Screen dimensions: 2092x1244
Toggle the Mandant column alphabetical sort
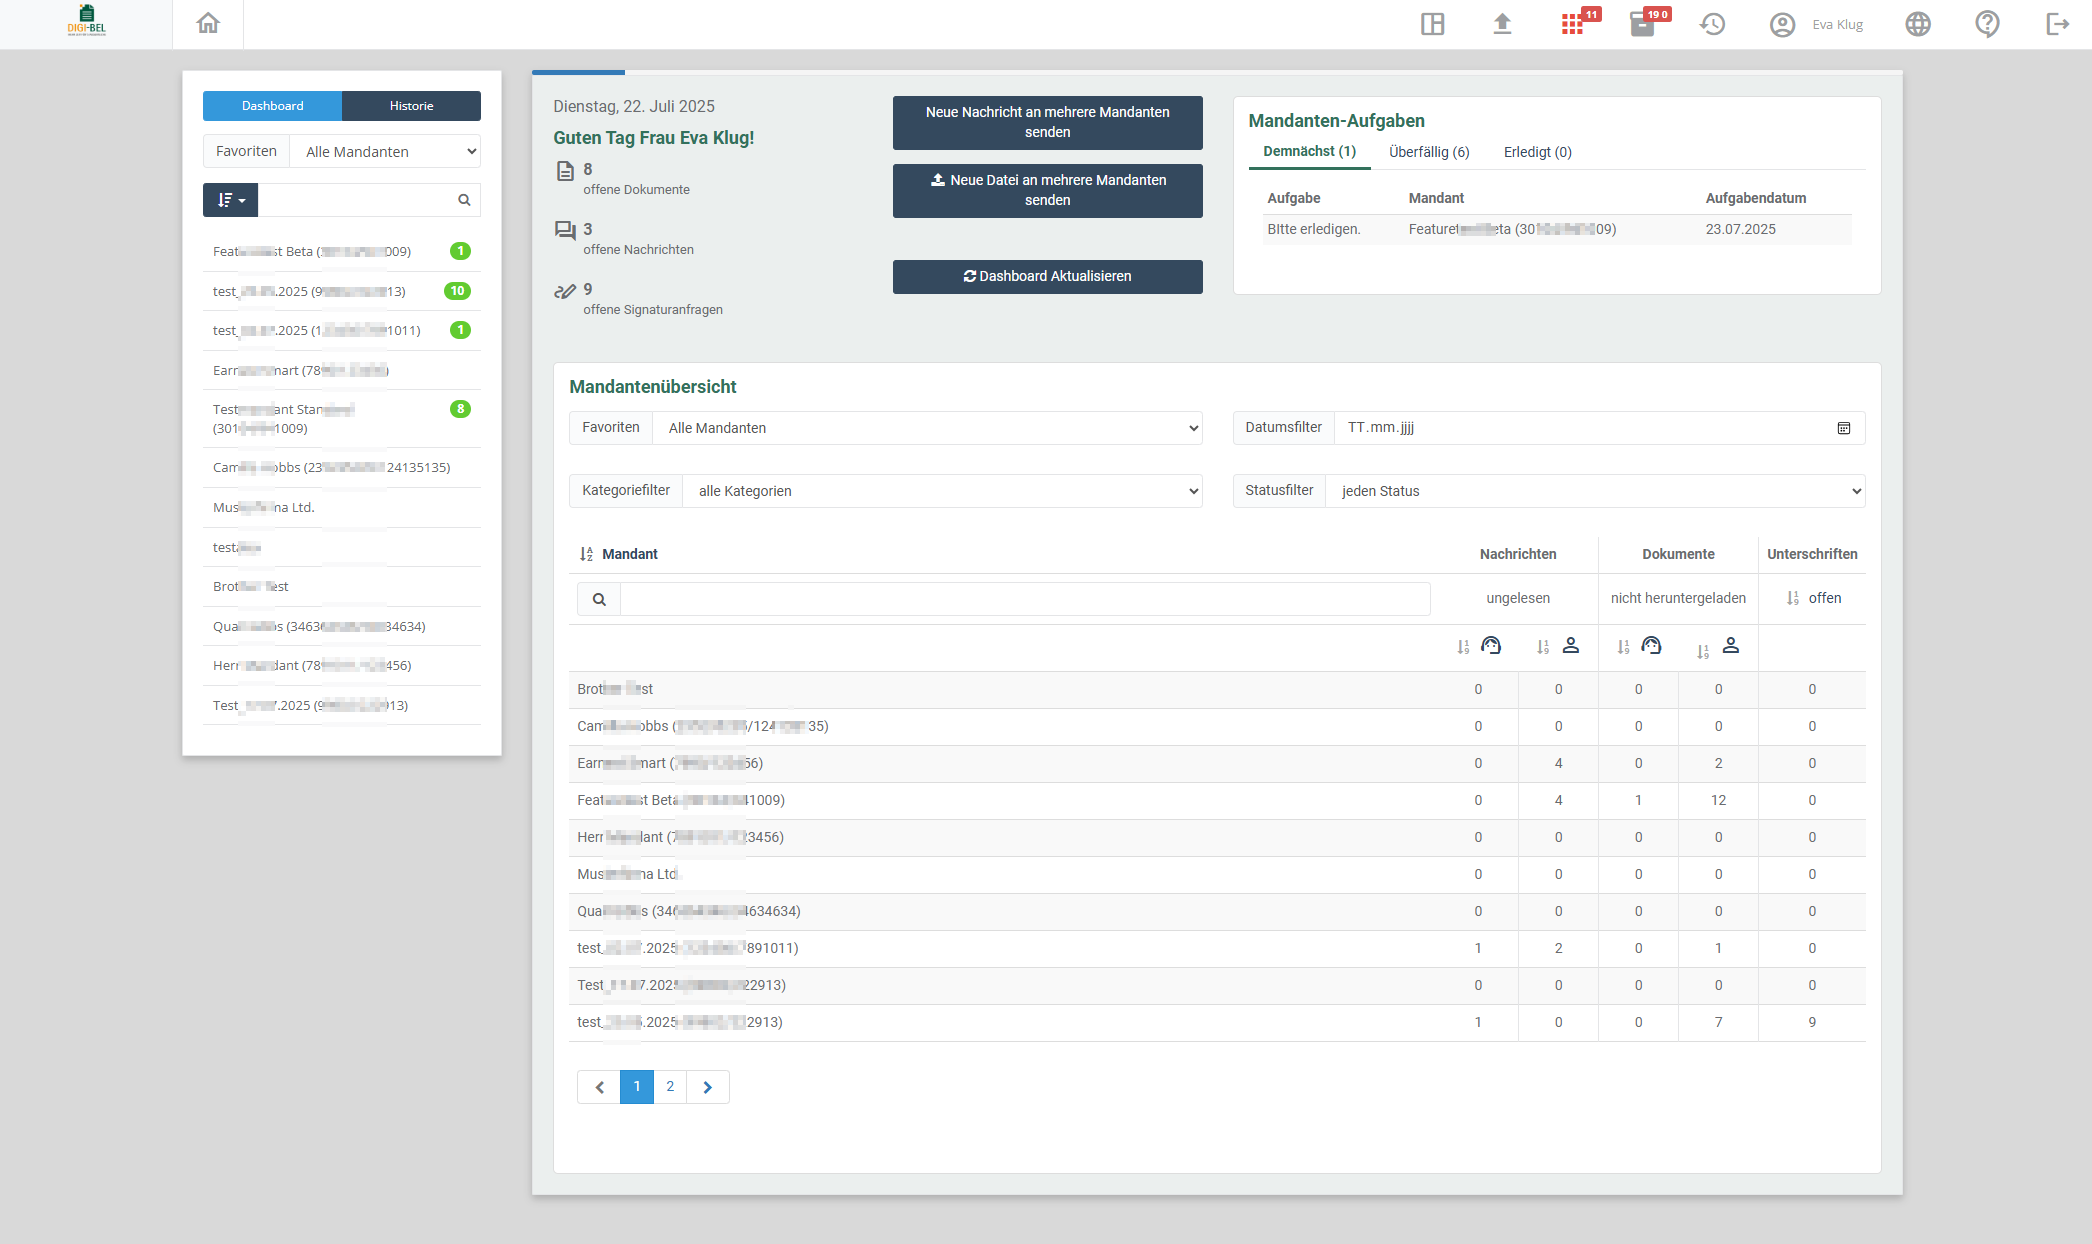(587, 554)
